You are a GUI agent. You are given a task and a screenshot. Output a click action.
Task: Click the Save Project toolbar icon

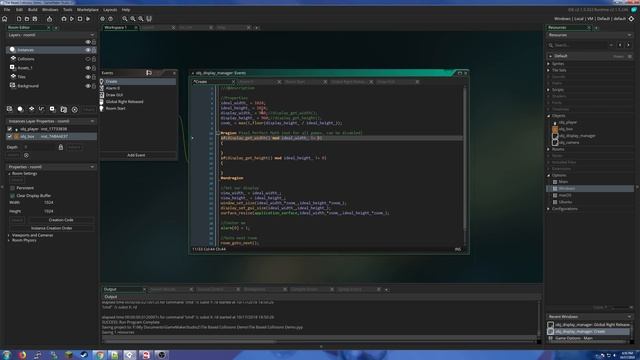pyautogui.click(x=35, y=19)
